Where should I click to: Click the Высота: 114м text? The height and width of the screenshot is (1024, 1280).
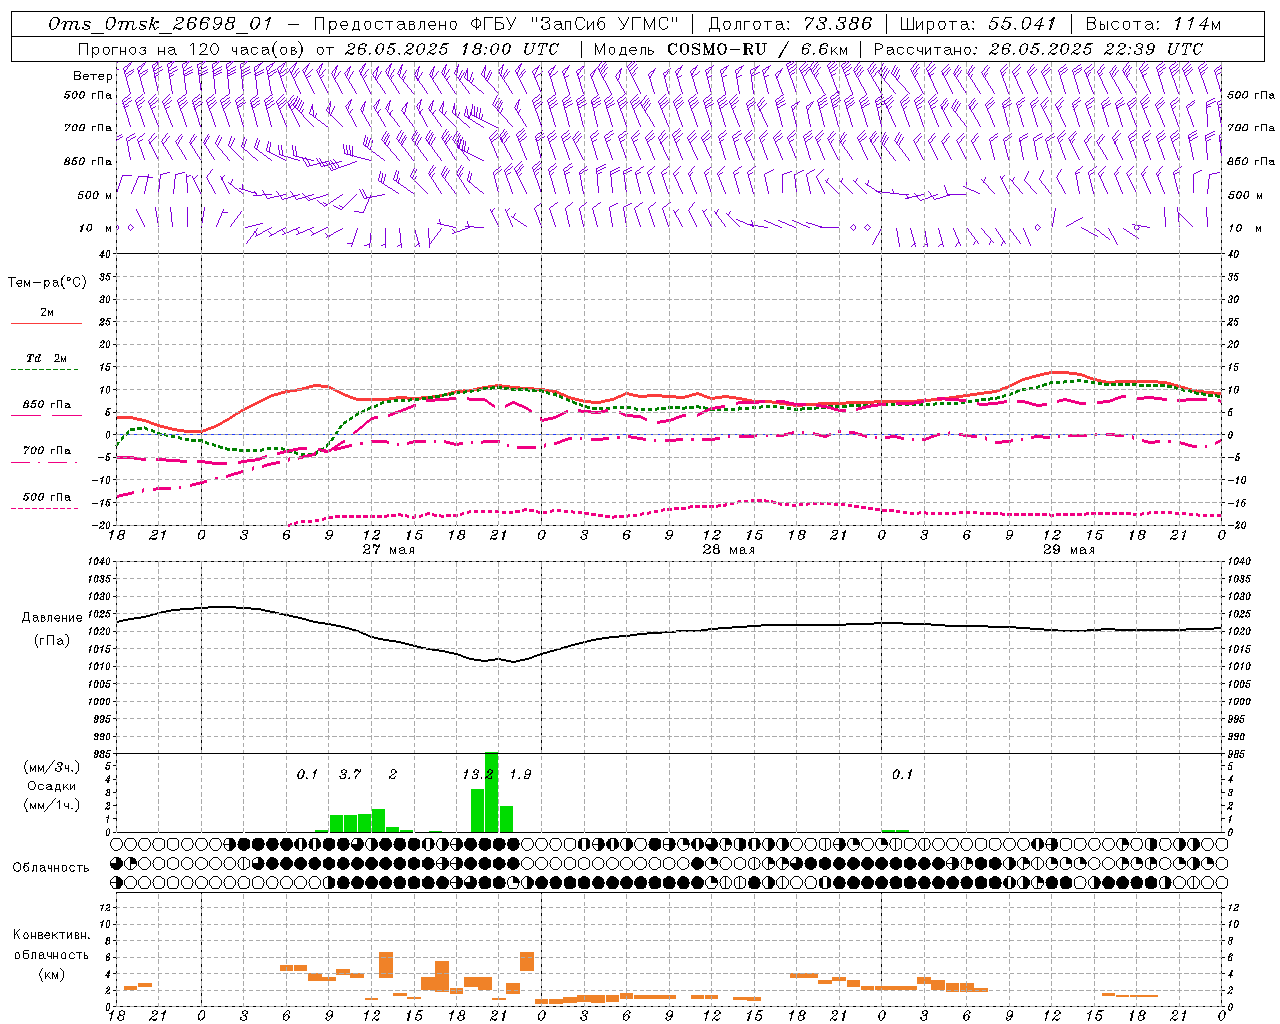tap(1153, 24)
